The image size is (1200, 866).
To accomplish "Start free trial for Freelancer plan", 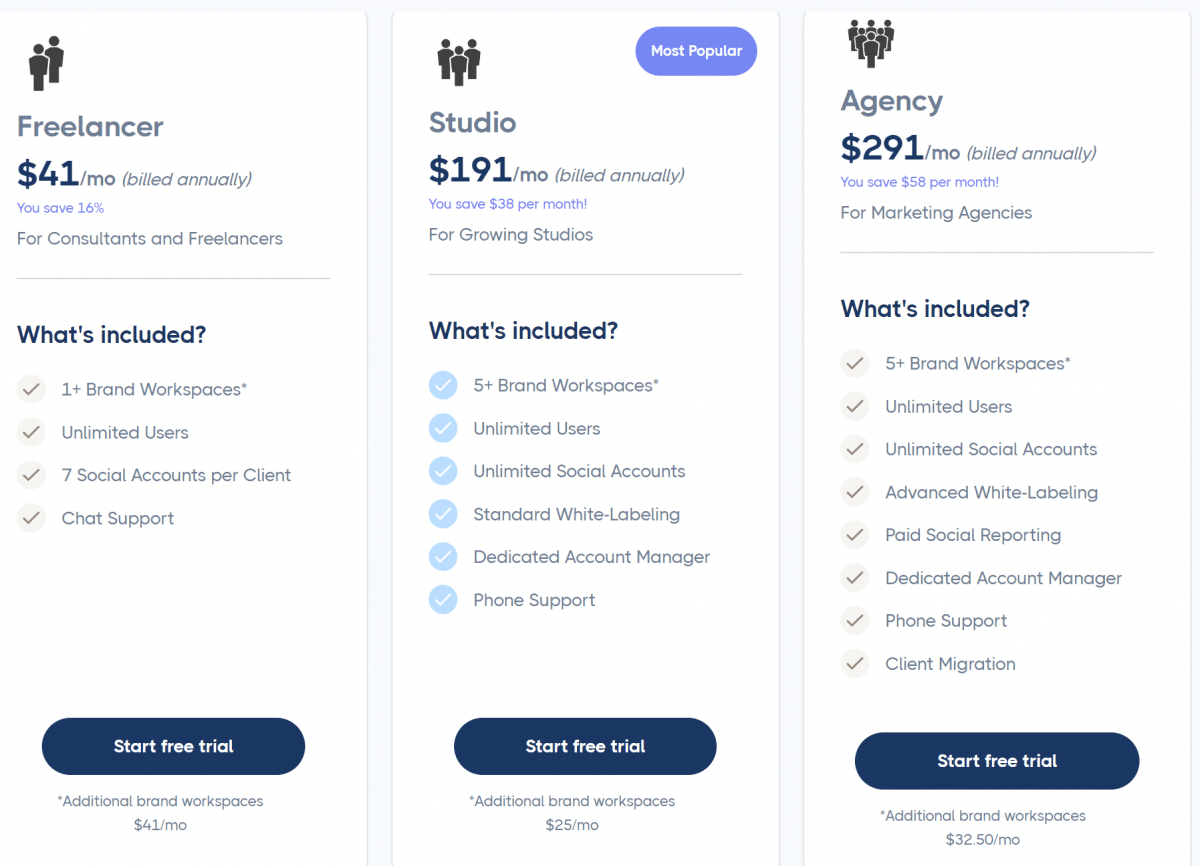I will [173, 746].
